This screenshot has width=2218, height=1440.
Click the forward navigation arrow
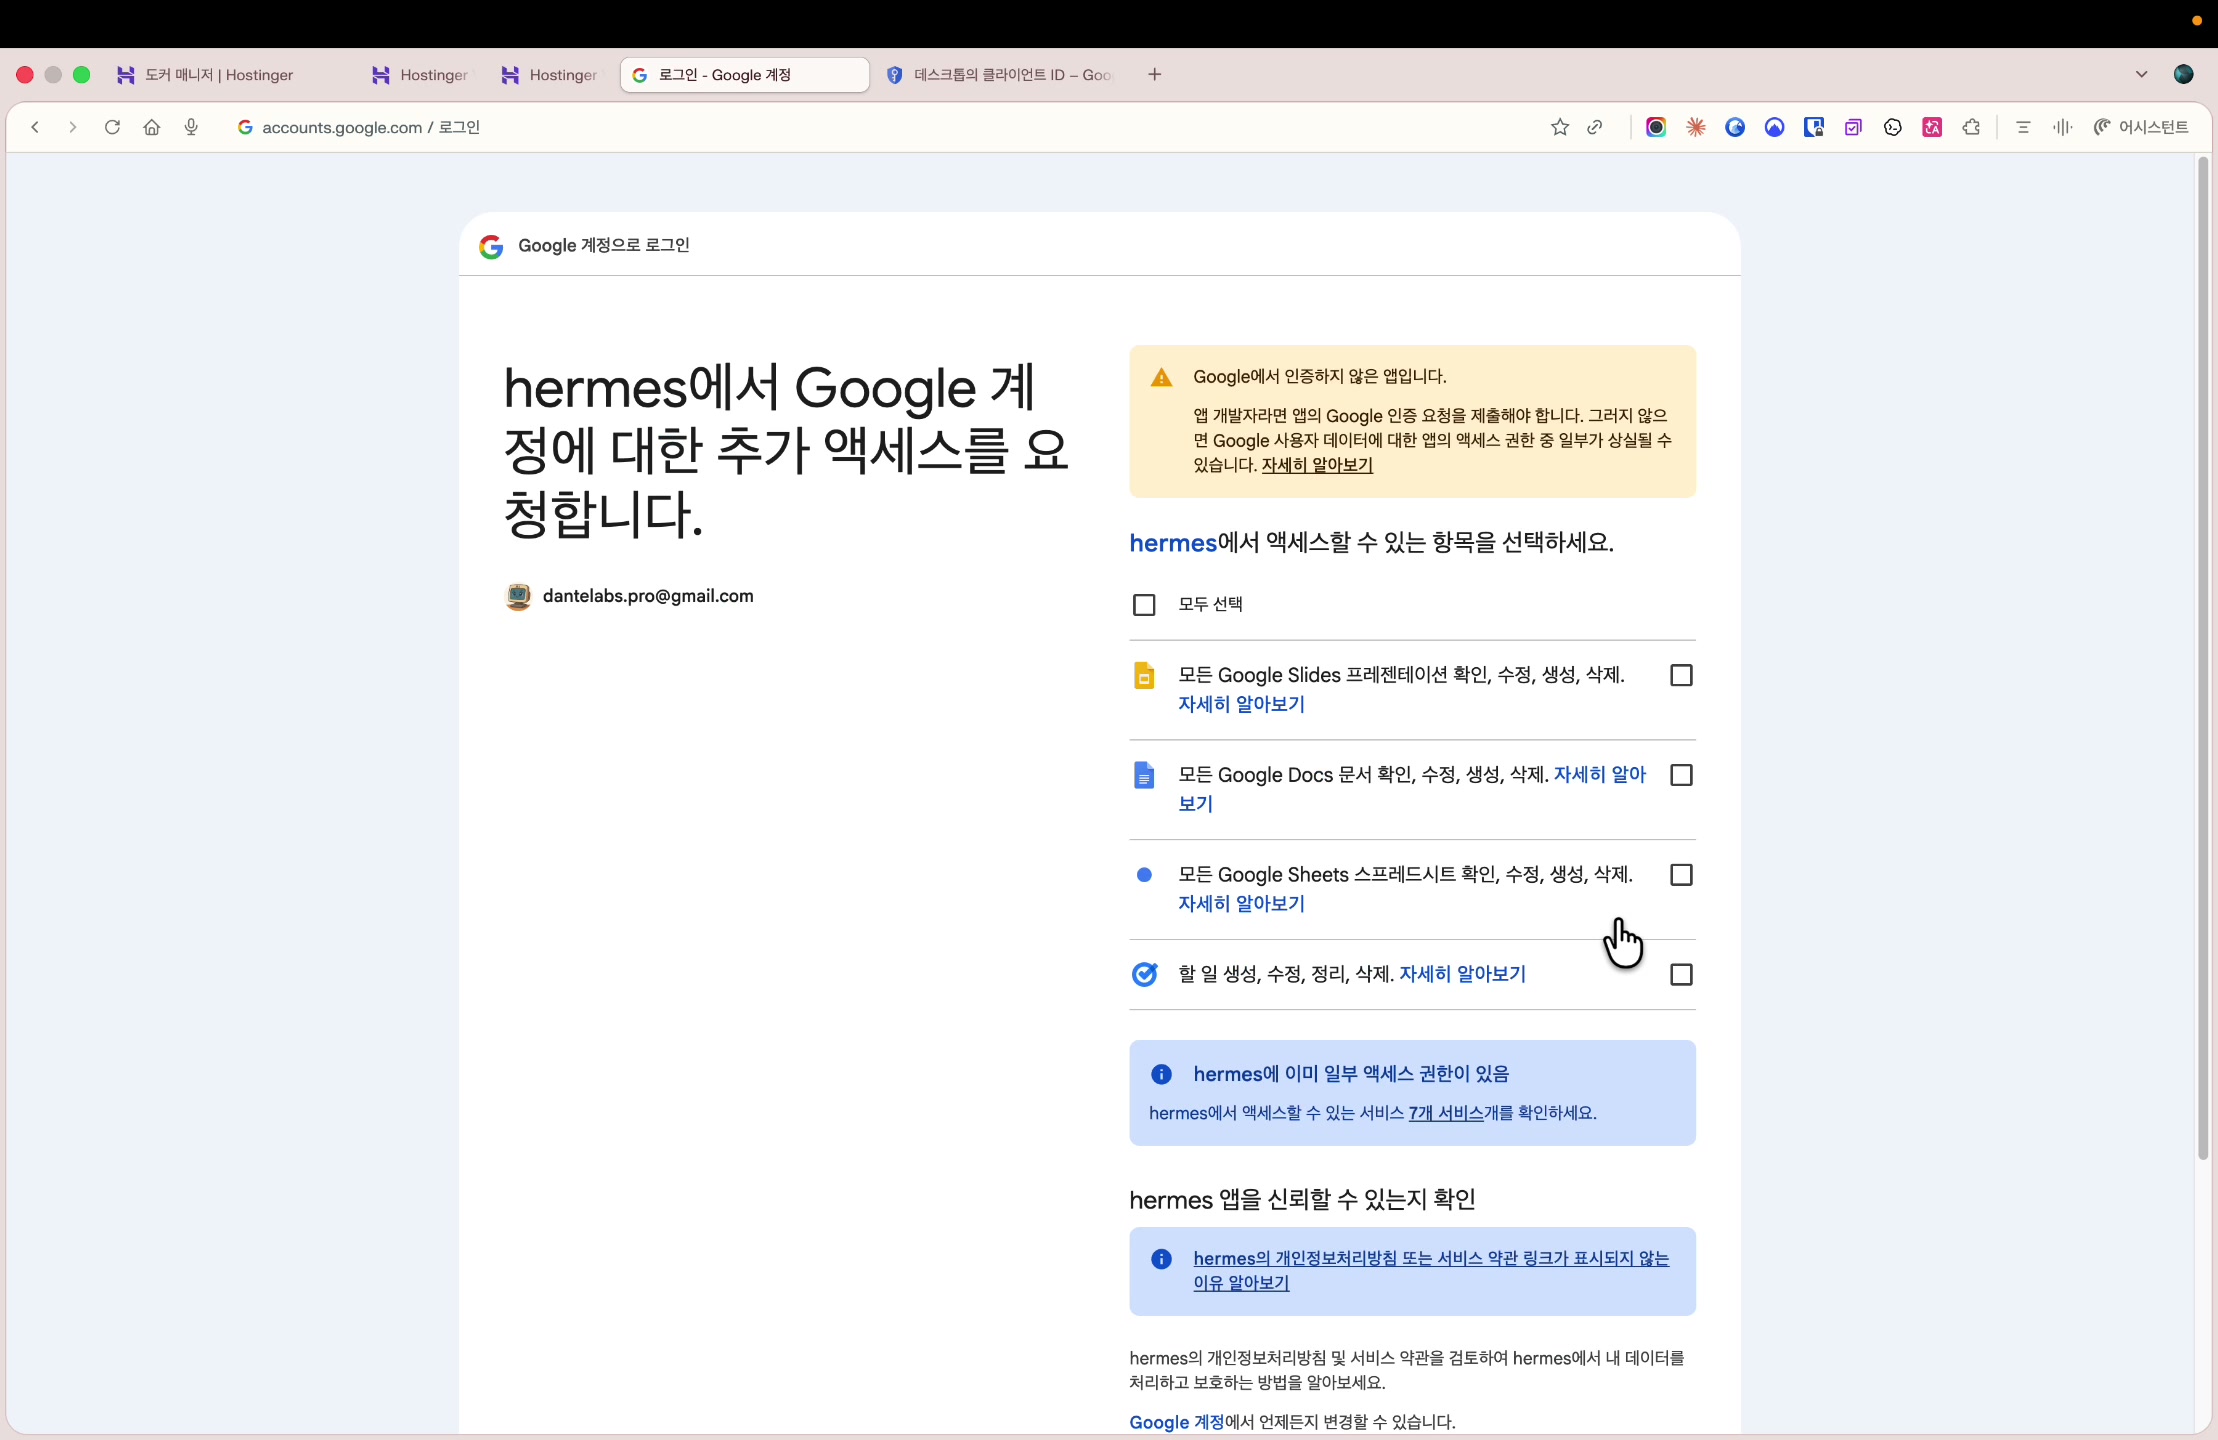point(72,127)
